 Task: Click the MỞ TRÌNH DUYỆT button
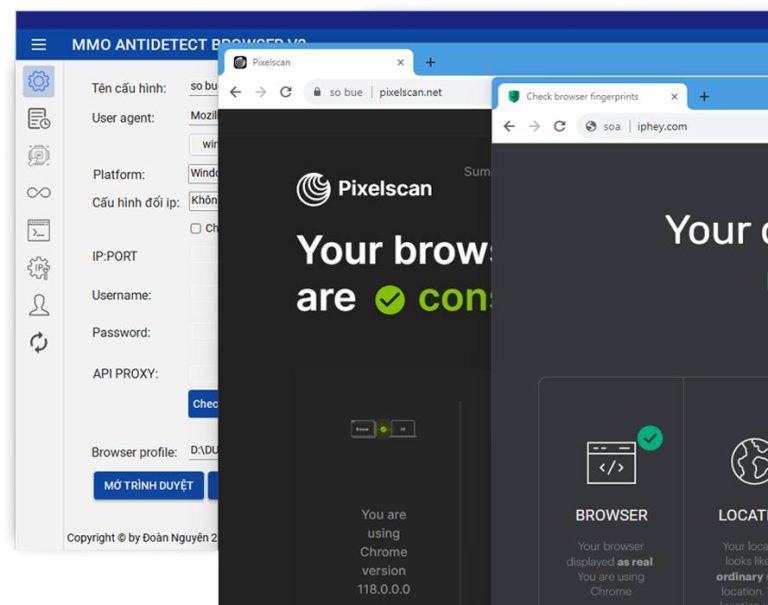148,485
